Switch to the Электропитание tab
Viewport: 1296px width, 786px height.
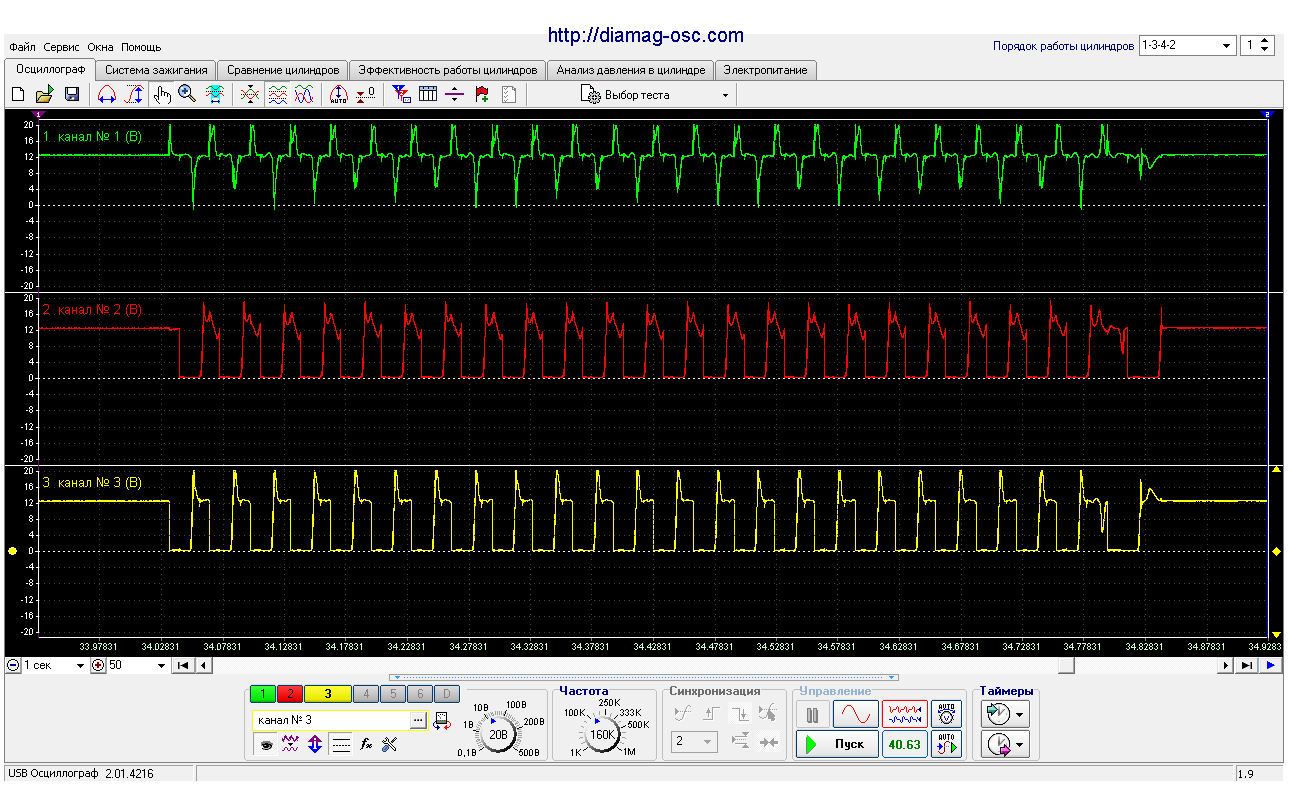click(x=766, y=70)
